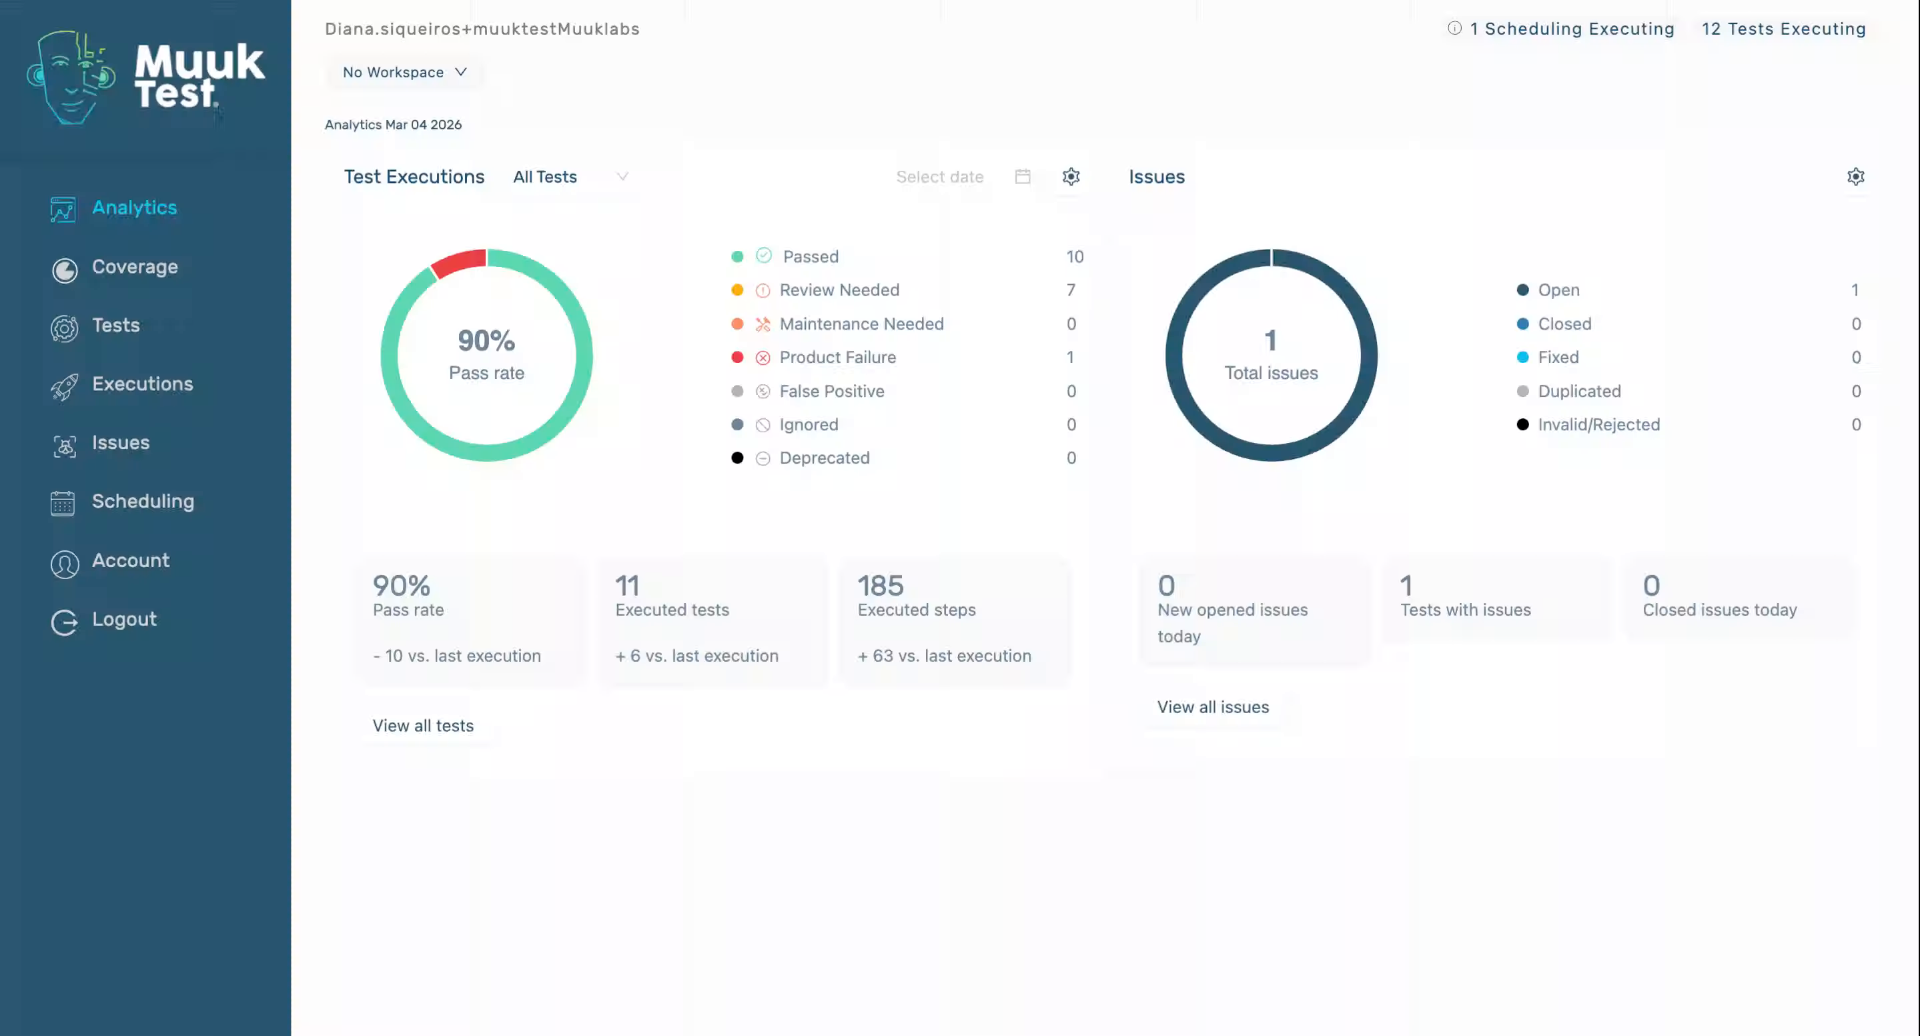Switch to the Issues section
Image resolution: width=1920 pixels, height=1036 pixels.
coord(1156,176)
